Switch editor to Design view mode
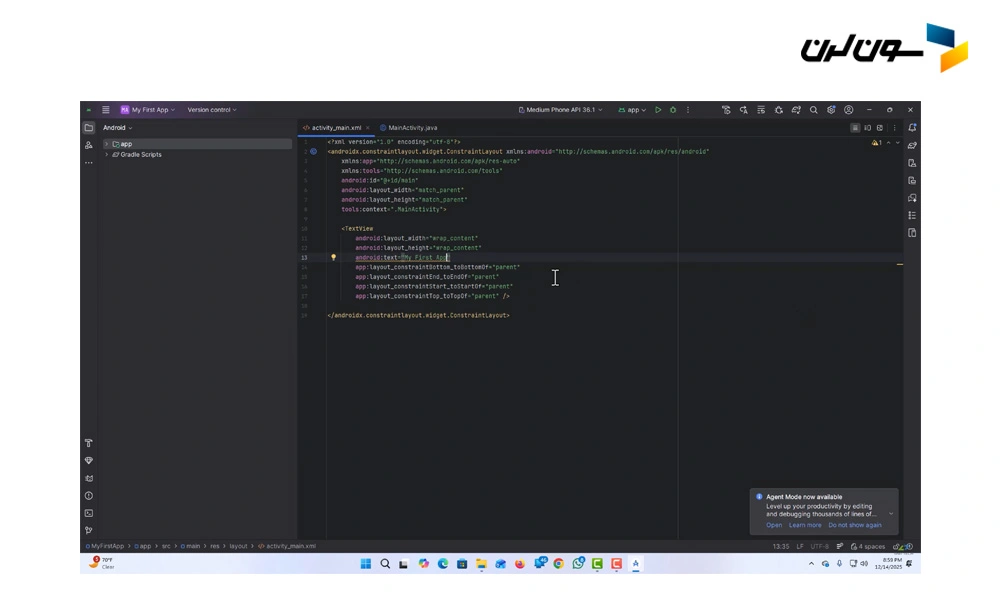The width and height of the screenshot is (1000, 600). point(881,128)
